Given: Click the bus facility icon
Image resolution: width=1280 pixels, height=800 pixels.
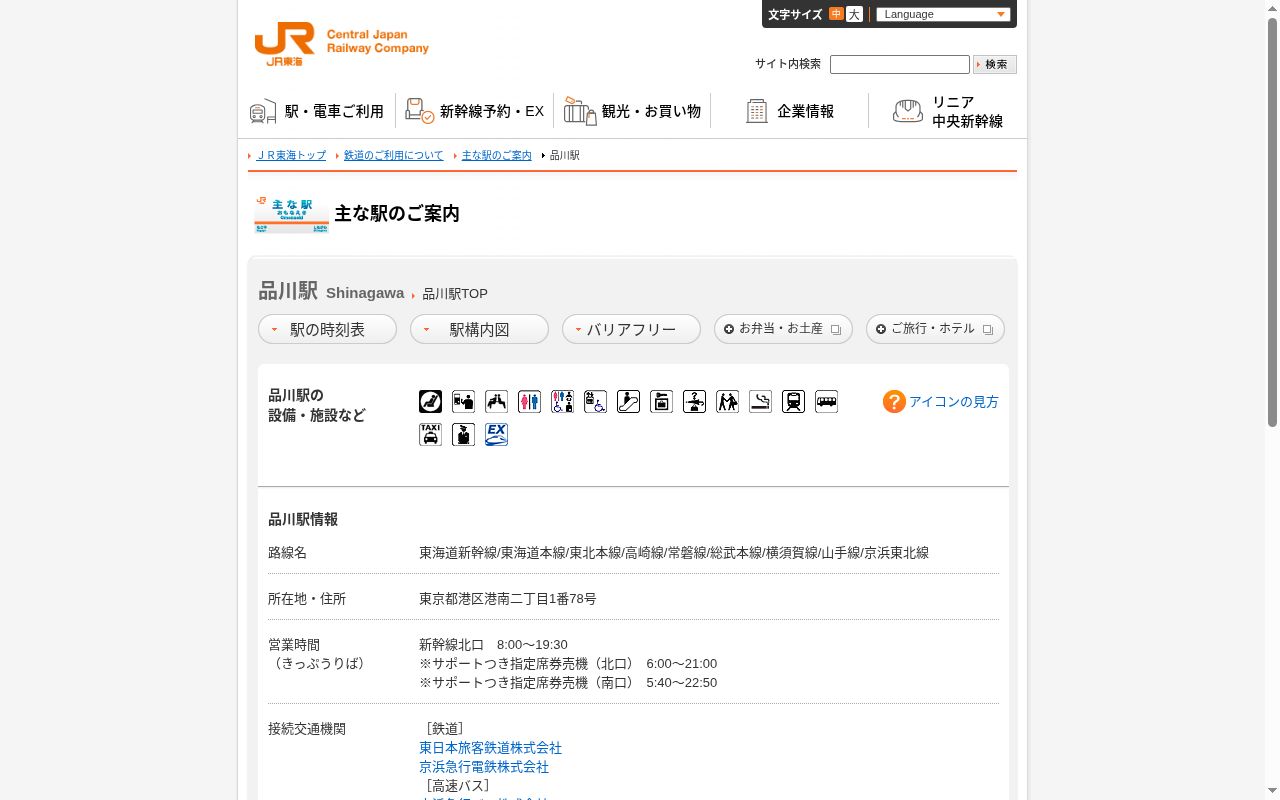Looking at the screenshot, I should (826, 401).
